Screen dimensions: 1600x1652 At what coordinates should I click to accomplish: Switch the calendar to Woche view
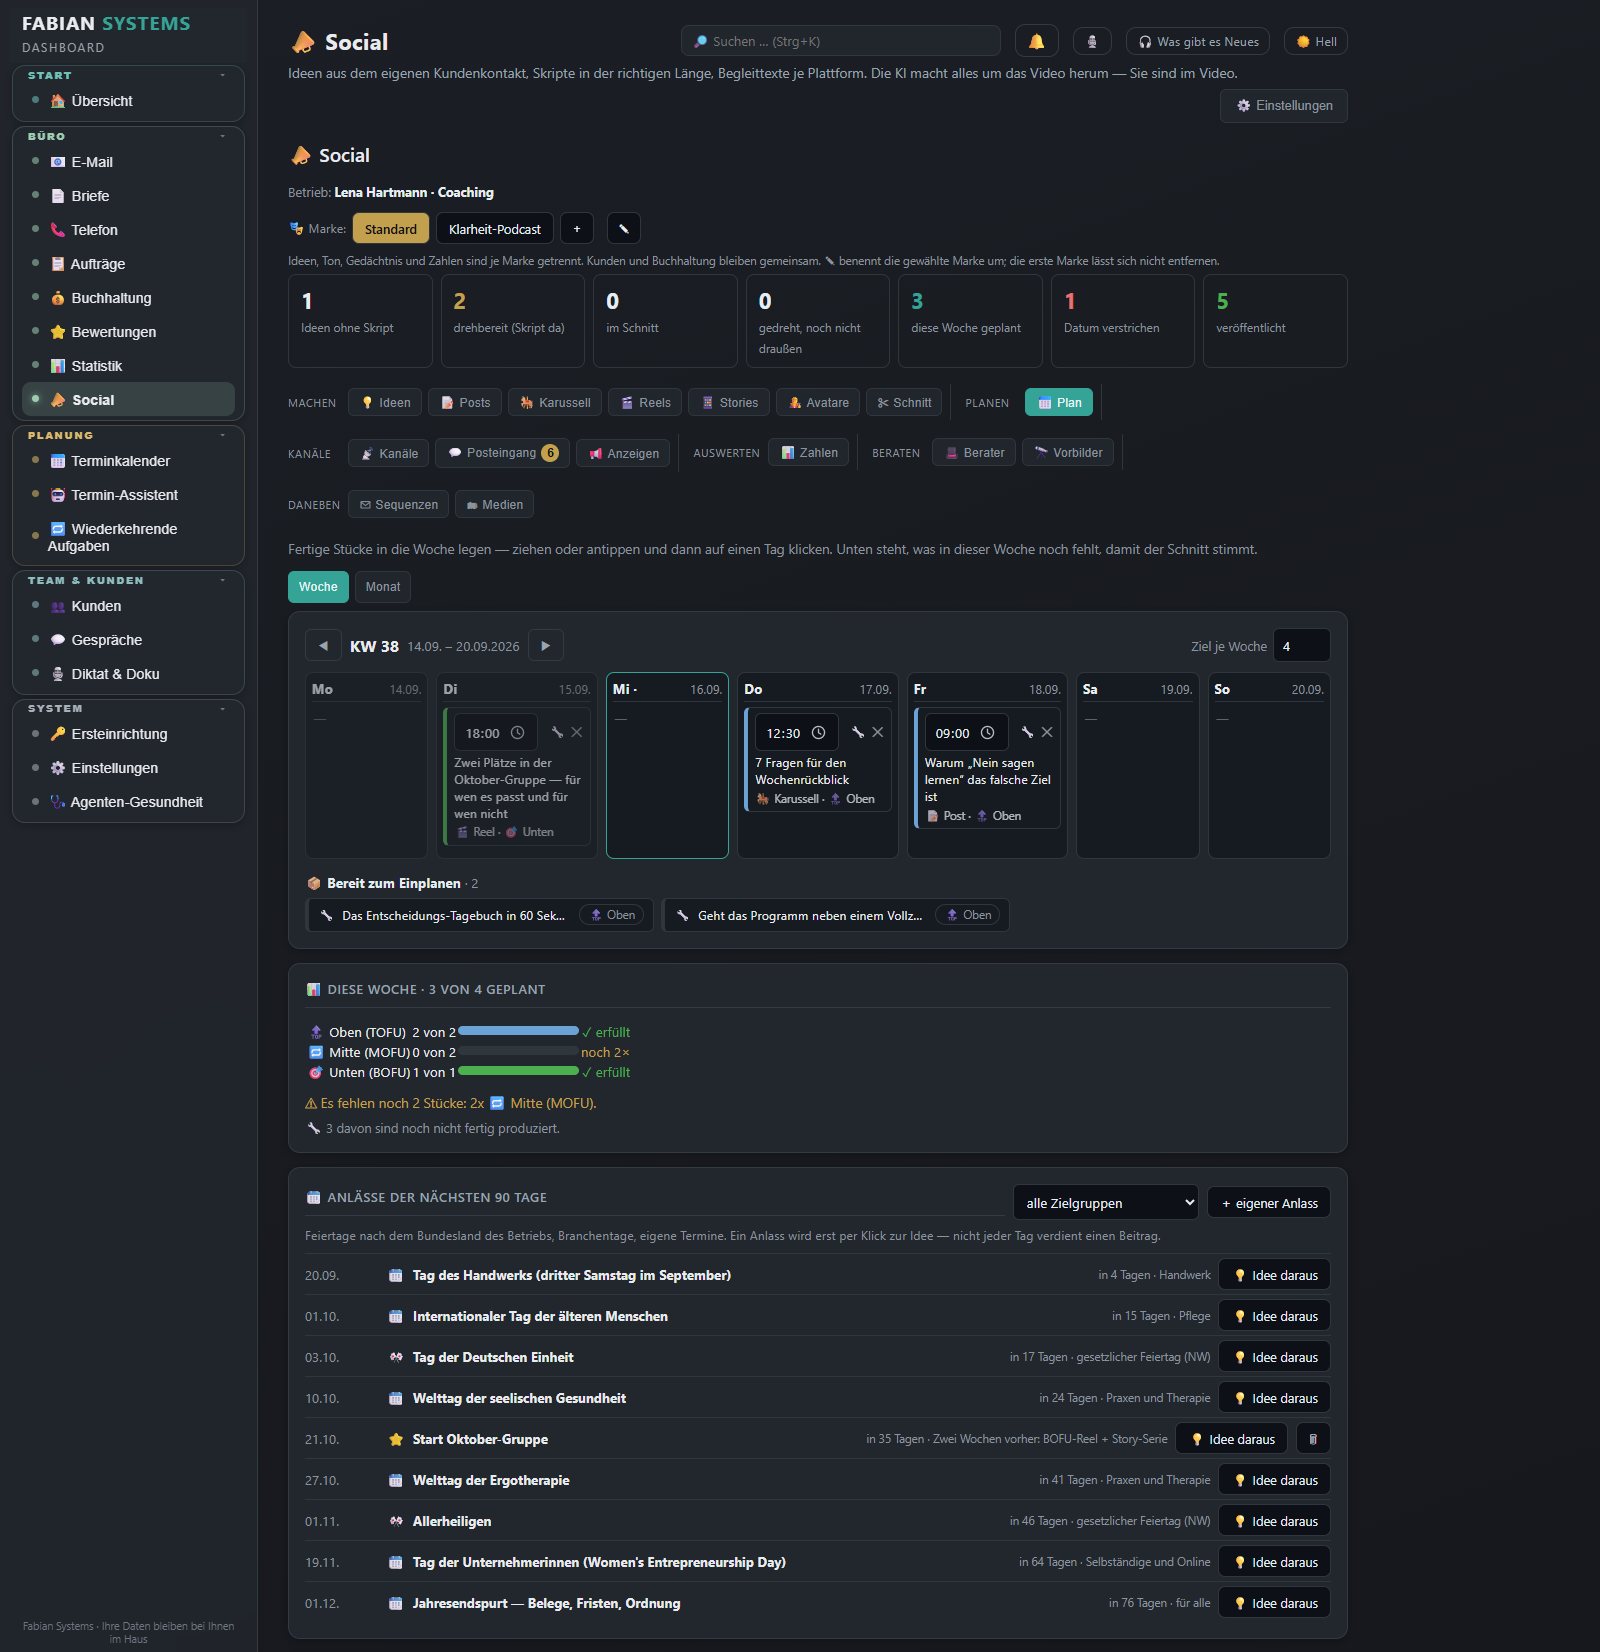(318, 586)
